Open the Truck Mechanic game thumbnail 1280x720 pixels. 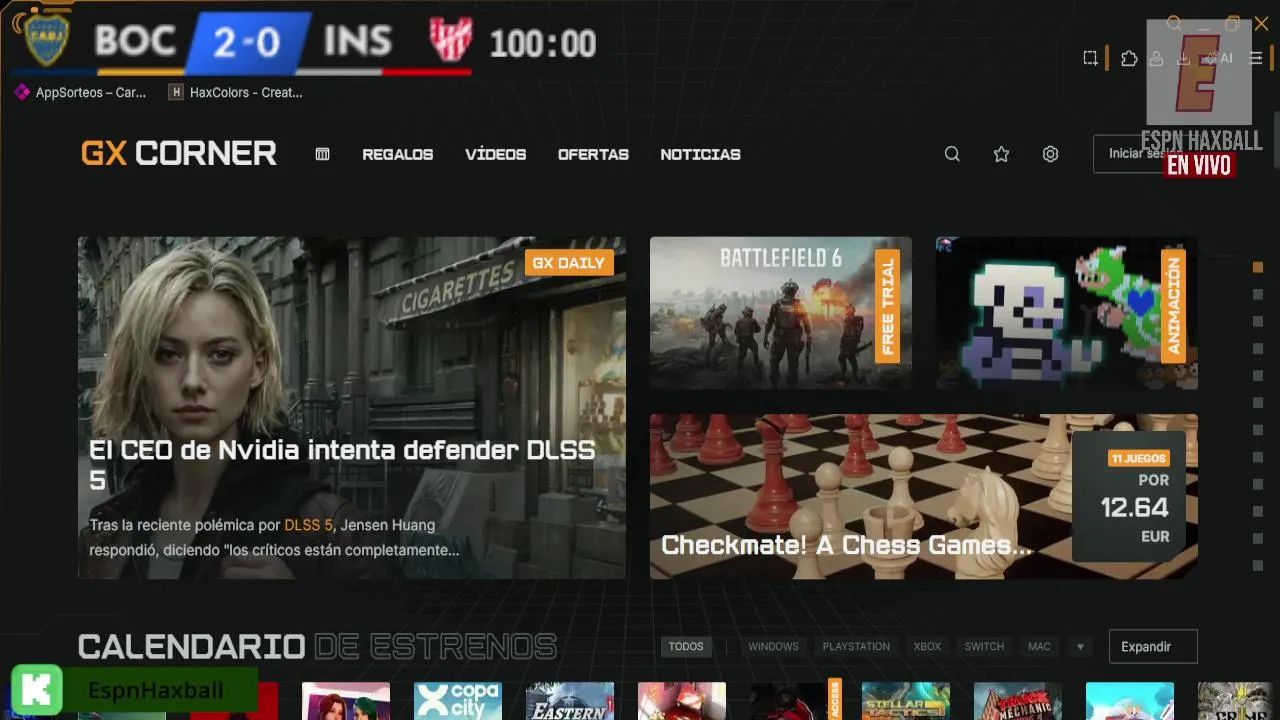tap(1018, 701)
